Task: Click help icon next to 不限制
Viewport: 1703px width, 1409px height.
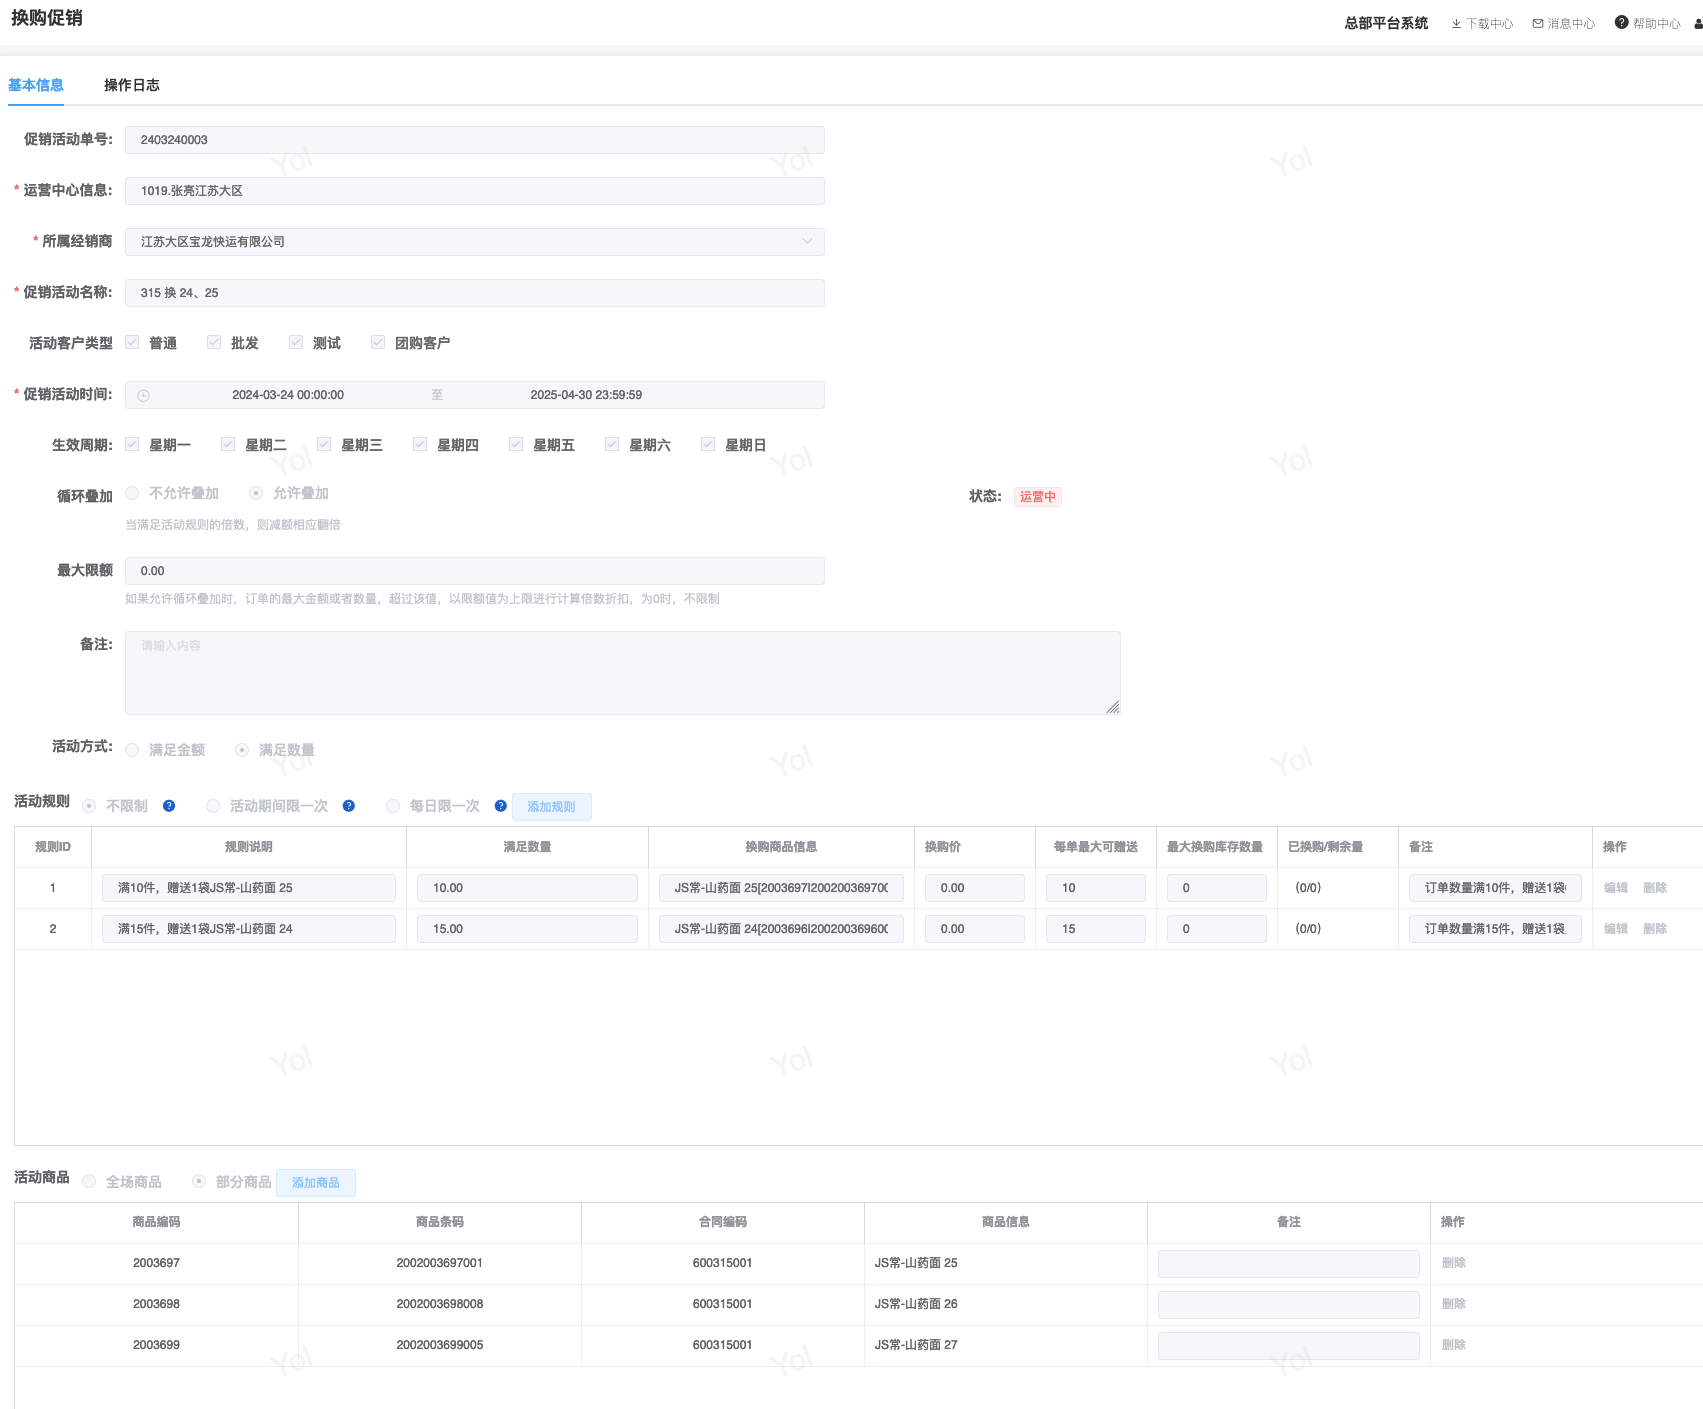Action: (169, 806)
